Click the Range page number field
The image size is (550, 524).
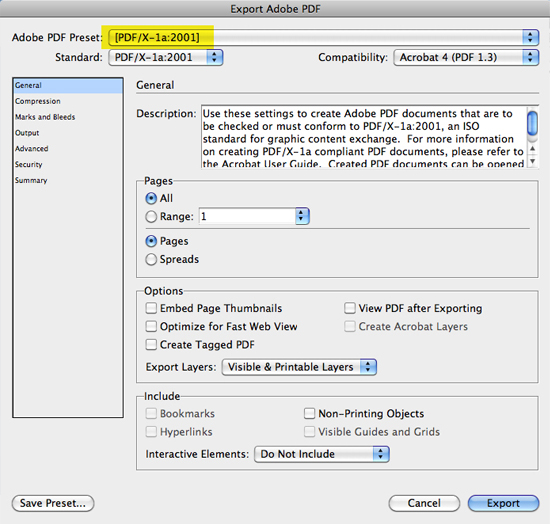(x=247, y=216)
